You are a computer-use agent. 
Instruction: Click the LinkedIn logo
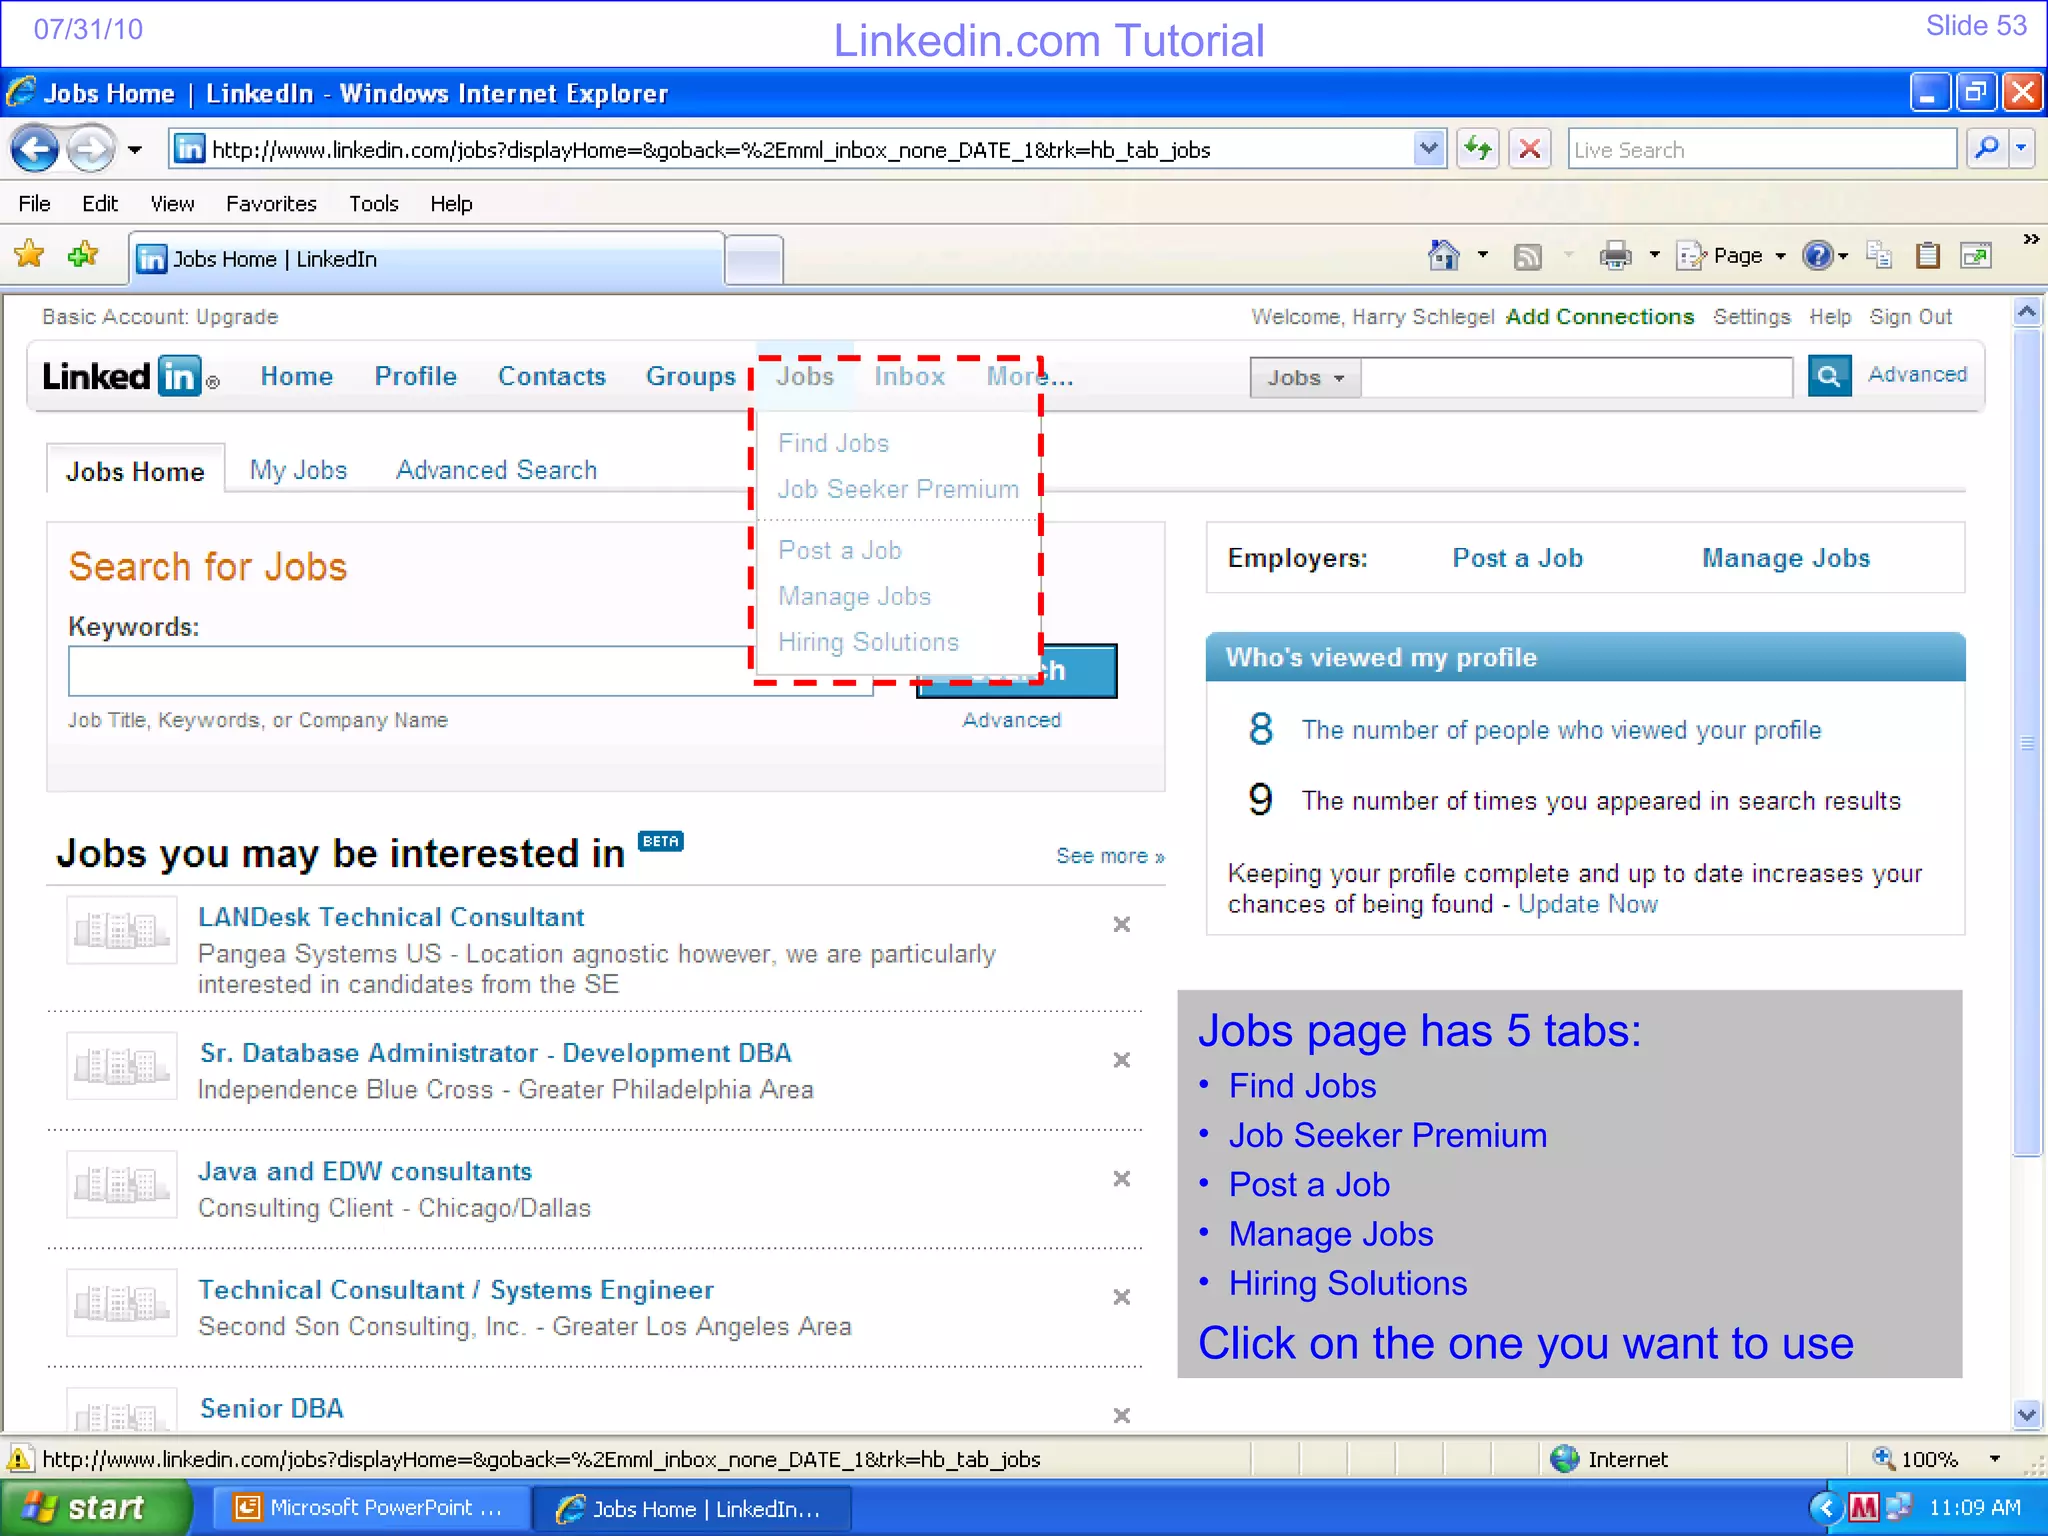(130, 377)
